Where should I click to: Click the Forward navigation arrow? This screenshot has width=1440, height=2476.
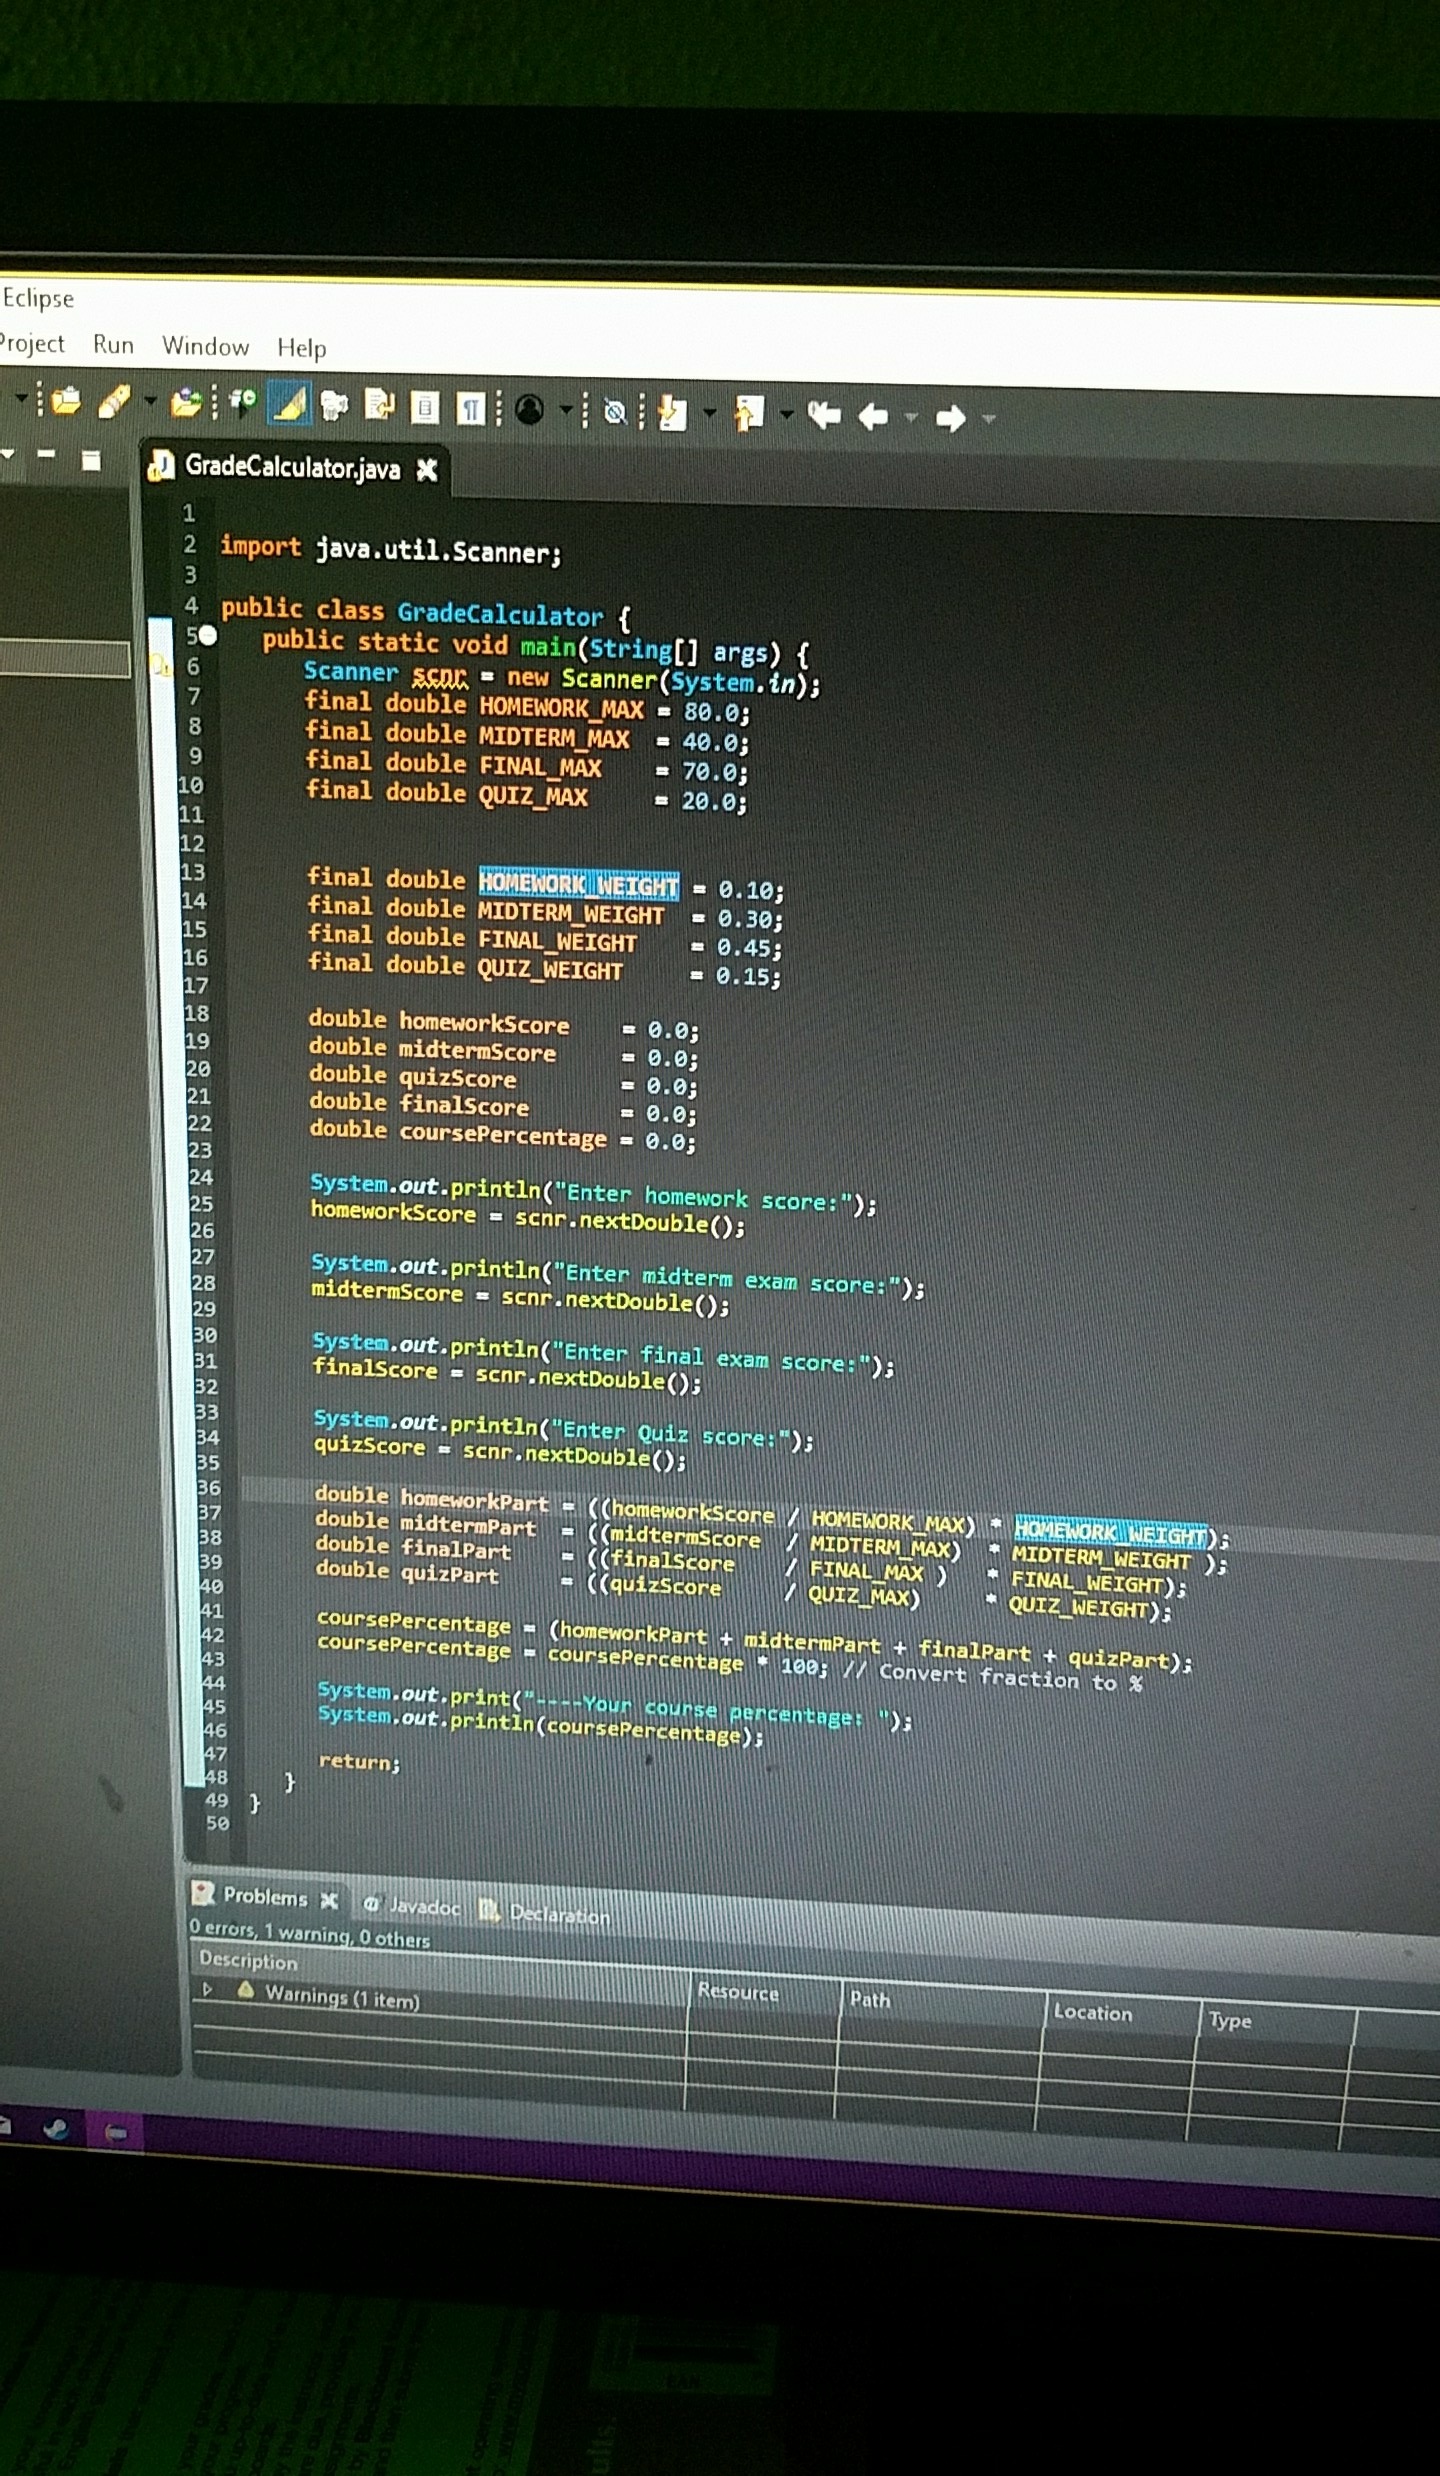951,418
